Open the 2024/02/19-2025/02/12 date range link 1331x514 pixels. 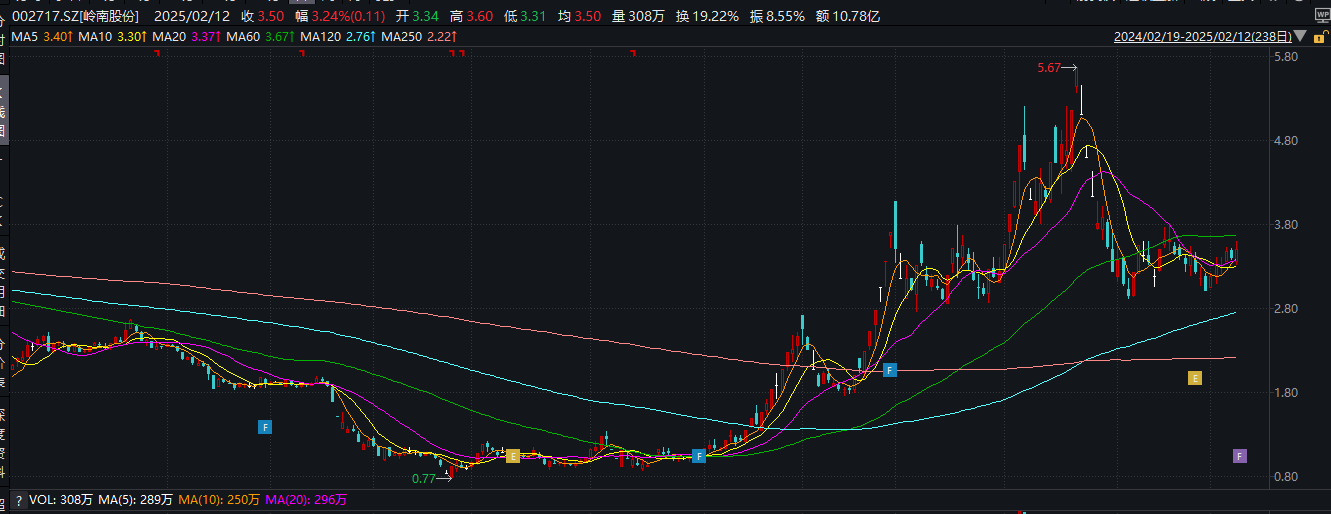[1203, 38]
